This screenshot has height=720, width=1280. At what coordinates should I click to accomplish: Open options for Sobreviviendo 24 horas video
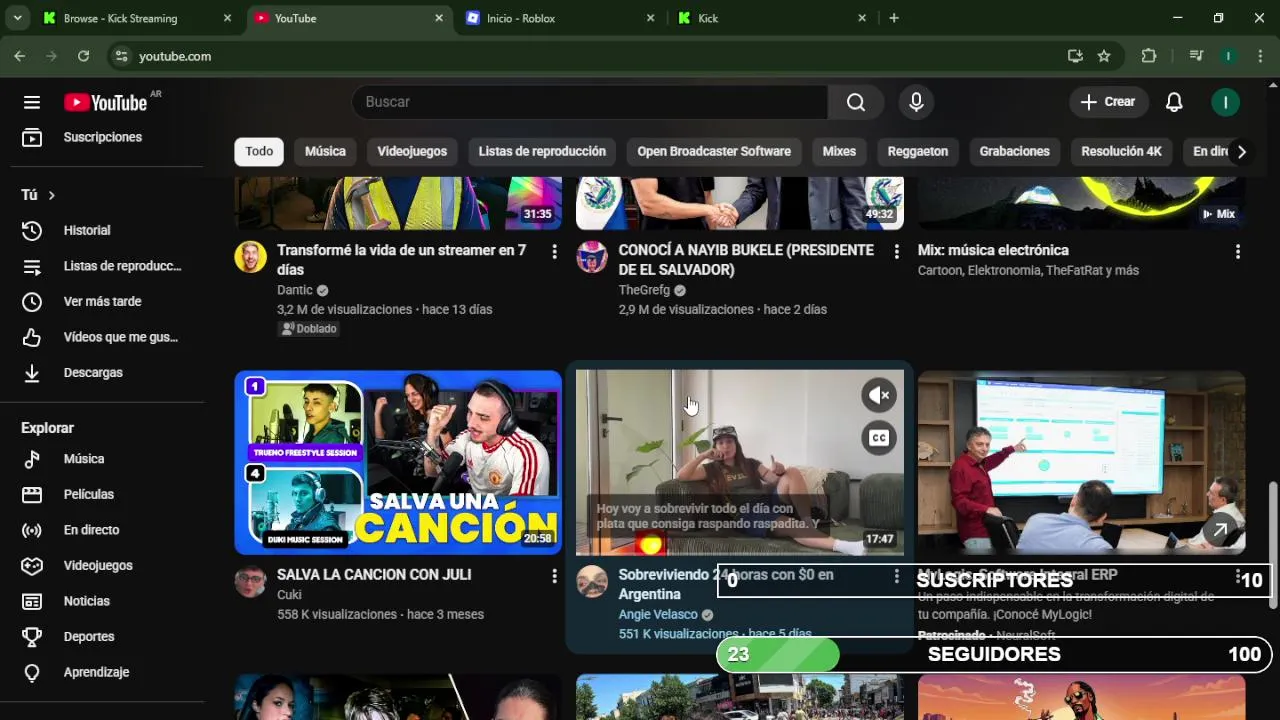(896, 576)
